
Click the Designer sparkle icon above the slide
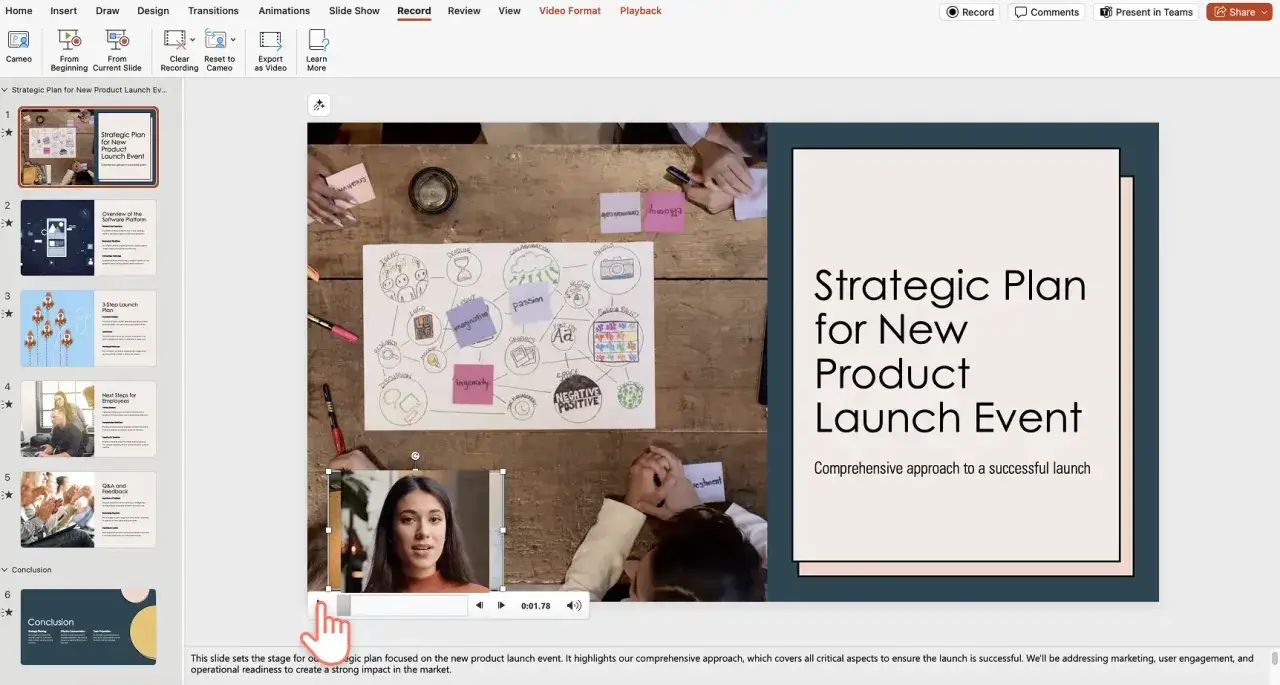(319, 104)
